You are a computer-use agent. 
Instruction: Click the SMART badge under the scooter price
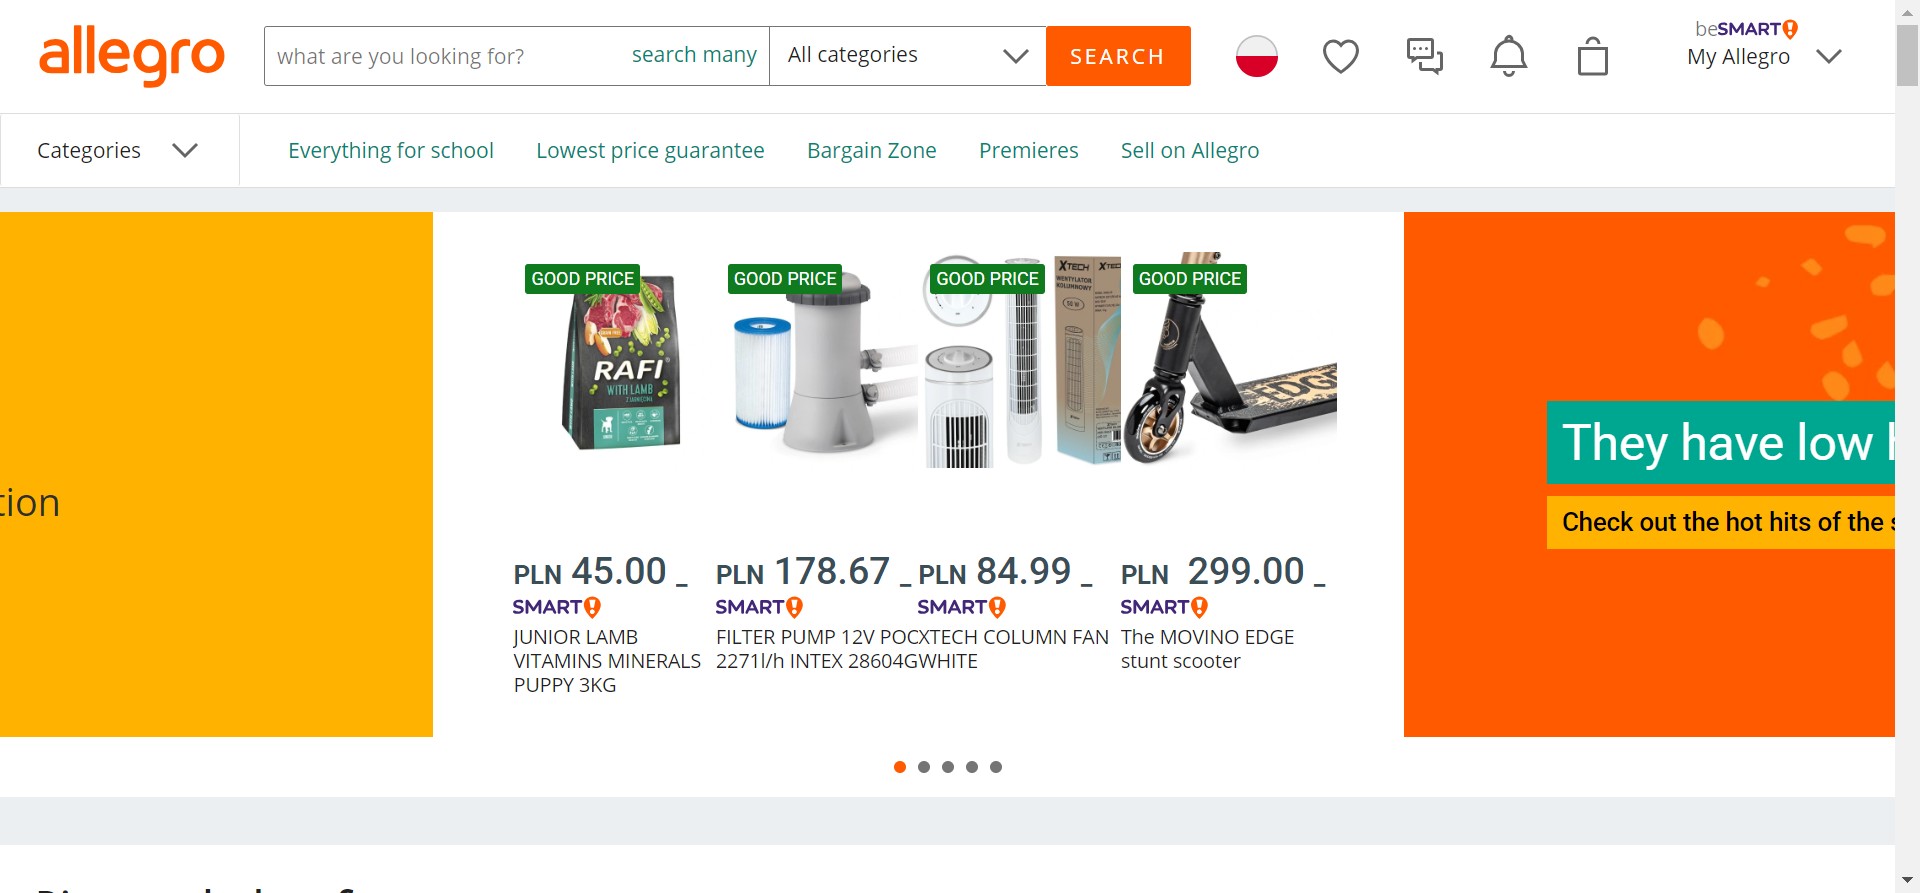point(1164,607)
